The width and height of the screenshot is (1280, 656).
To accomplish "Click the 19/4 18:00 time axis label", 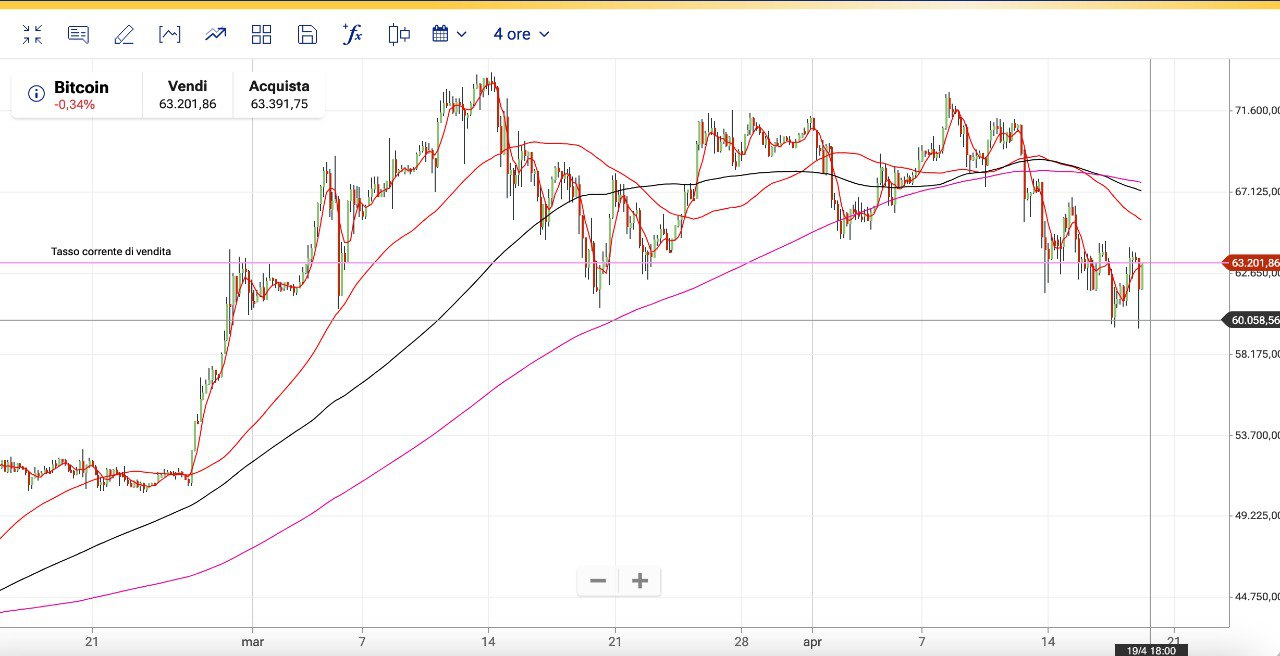I will pos(1150,650).
